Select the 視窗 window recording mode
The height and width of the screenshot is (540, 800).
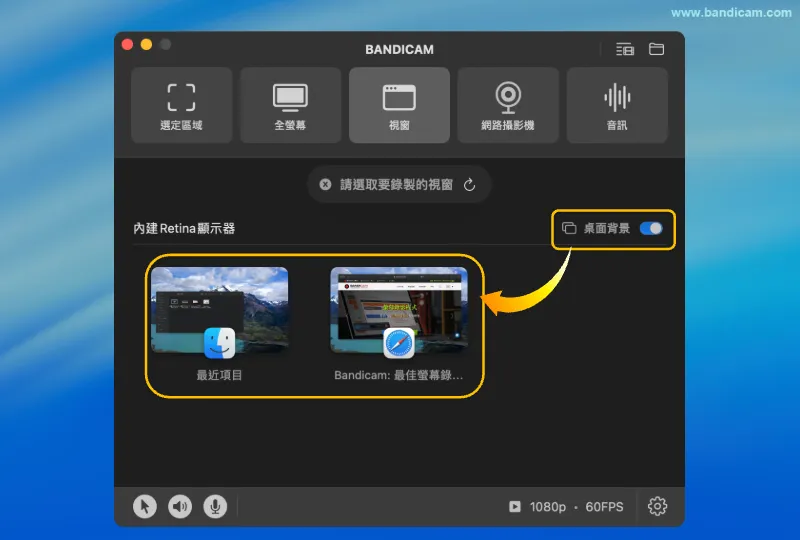(x=399, y=105)
